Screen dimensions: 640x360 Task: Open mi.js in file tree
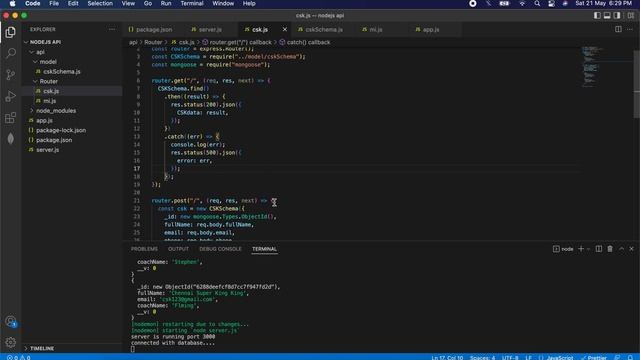coord(50,101)
